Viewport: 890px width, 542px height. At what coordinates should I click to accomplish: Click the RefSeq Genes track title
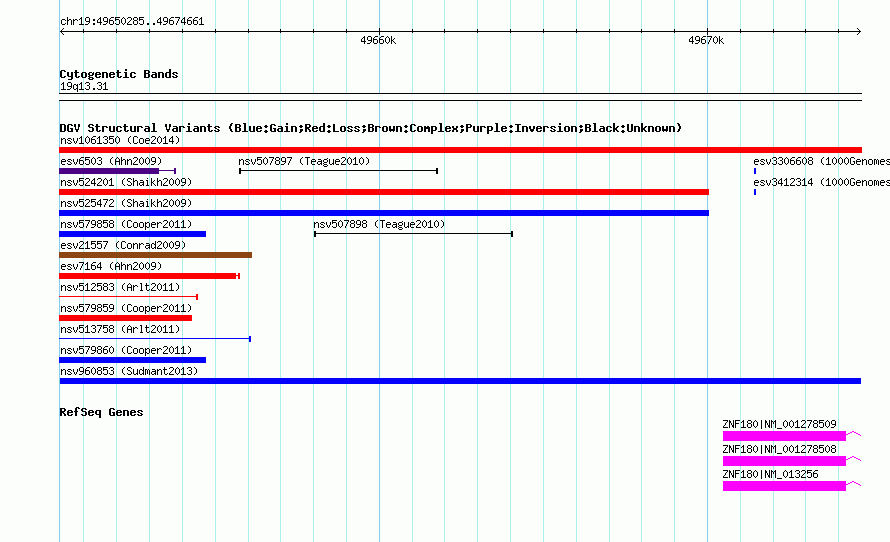pos(101,412)
